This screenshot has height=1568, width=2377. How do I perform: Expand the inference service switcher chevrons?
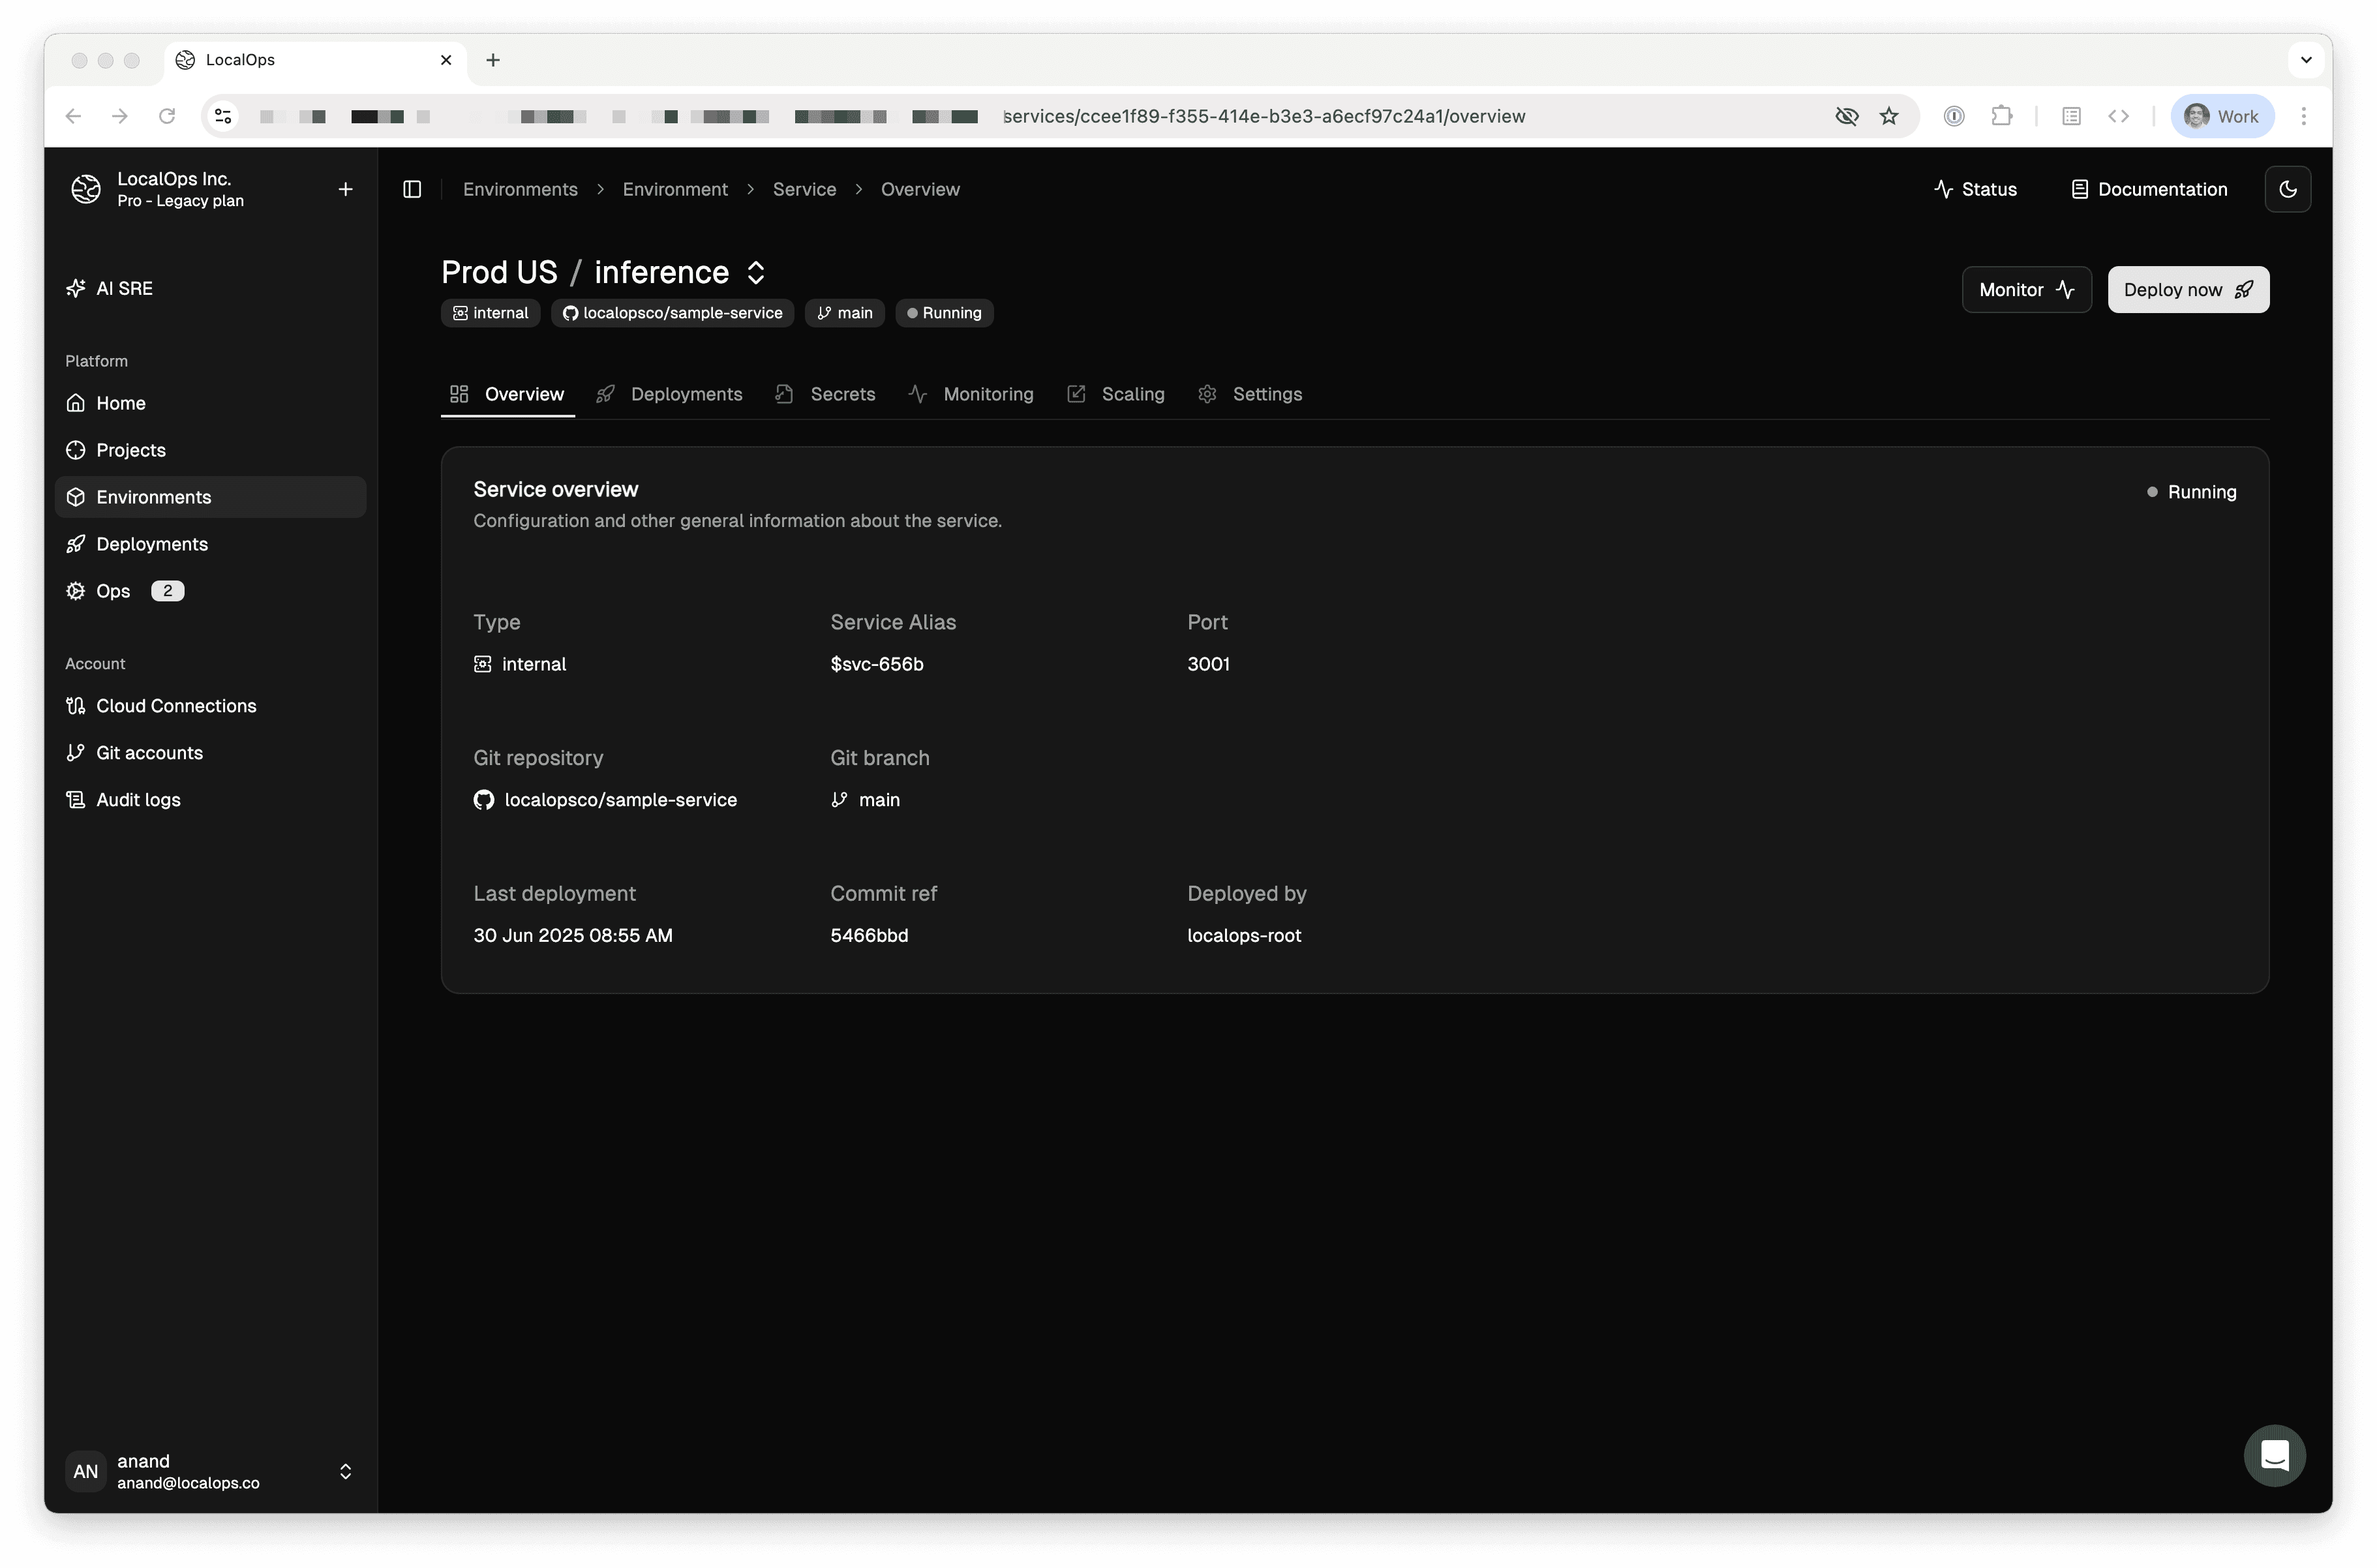click(x=756, y=272)
